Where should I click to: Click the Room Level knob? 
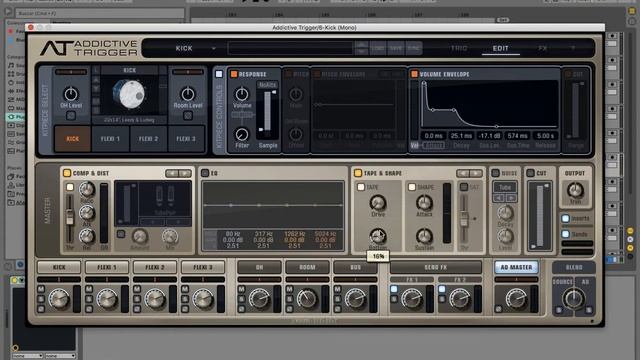point(188,94)
